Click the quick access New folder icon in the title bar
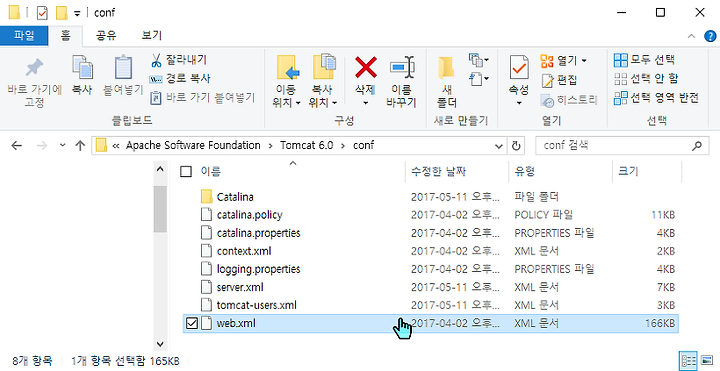 [62, 13]
